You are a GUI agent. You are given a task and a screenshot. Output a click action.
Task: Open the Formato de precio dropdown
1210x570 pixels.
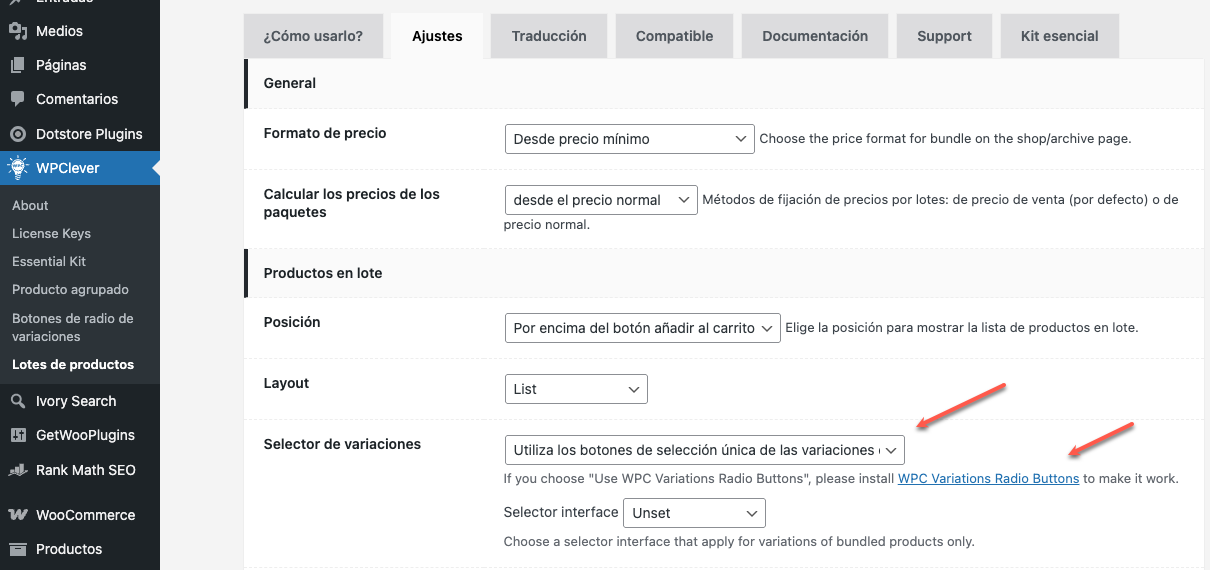pyautogui.click(x=629, y=139)
